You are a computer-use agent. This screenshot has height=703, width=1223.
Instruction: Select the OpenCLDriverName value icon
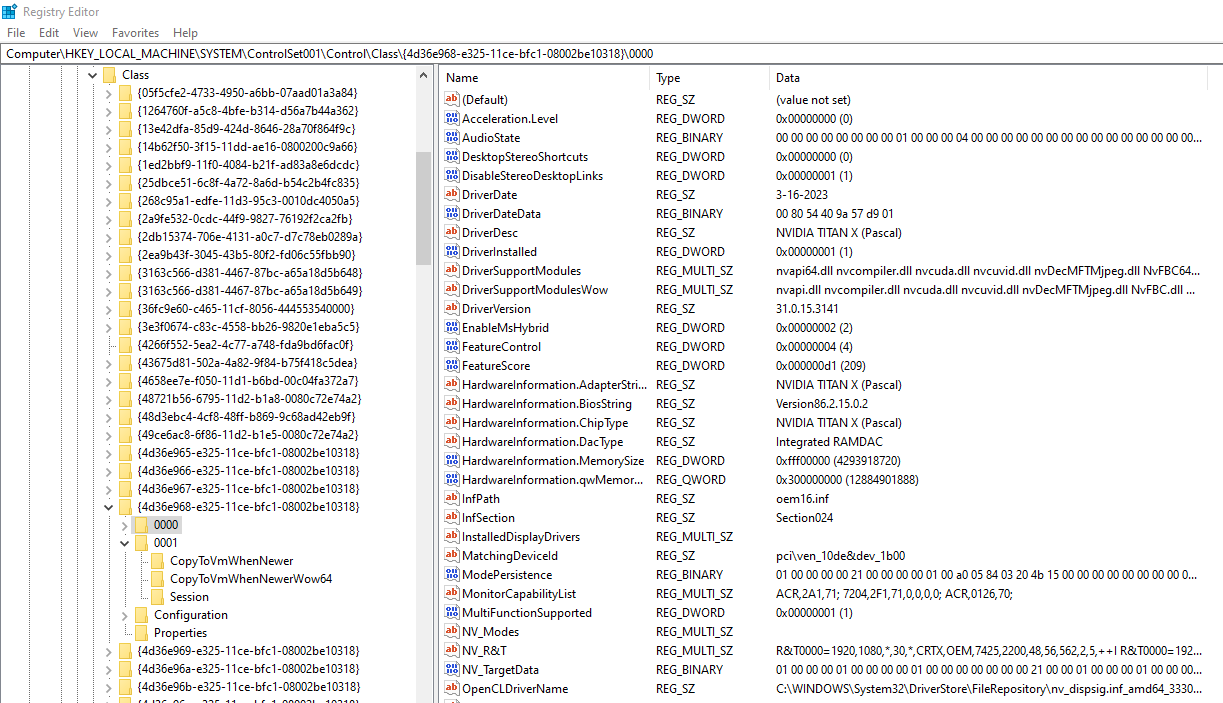click(x=451, y=688)
